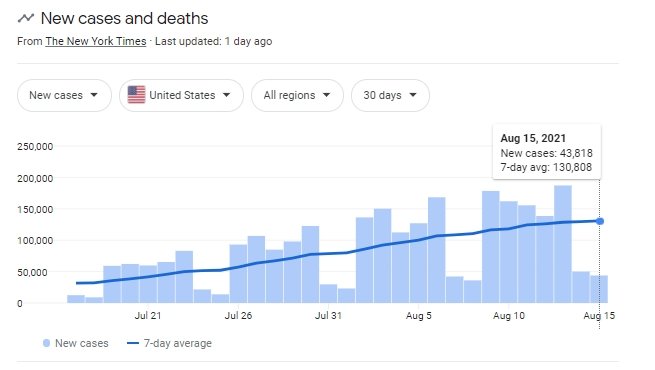
Task: Click the trend line icon beside the title
Action: click(25, 18)
